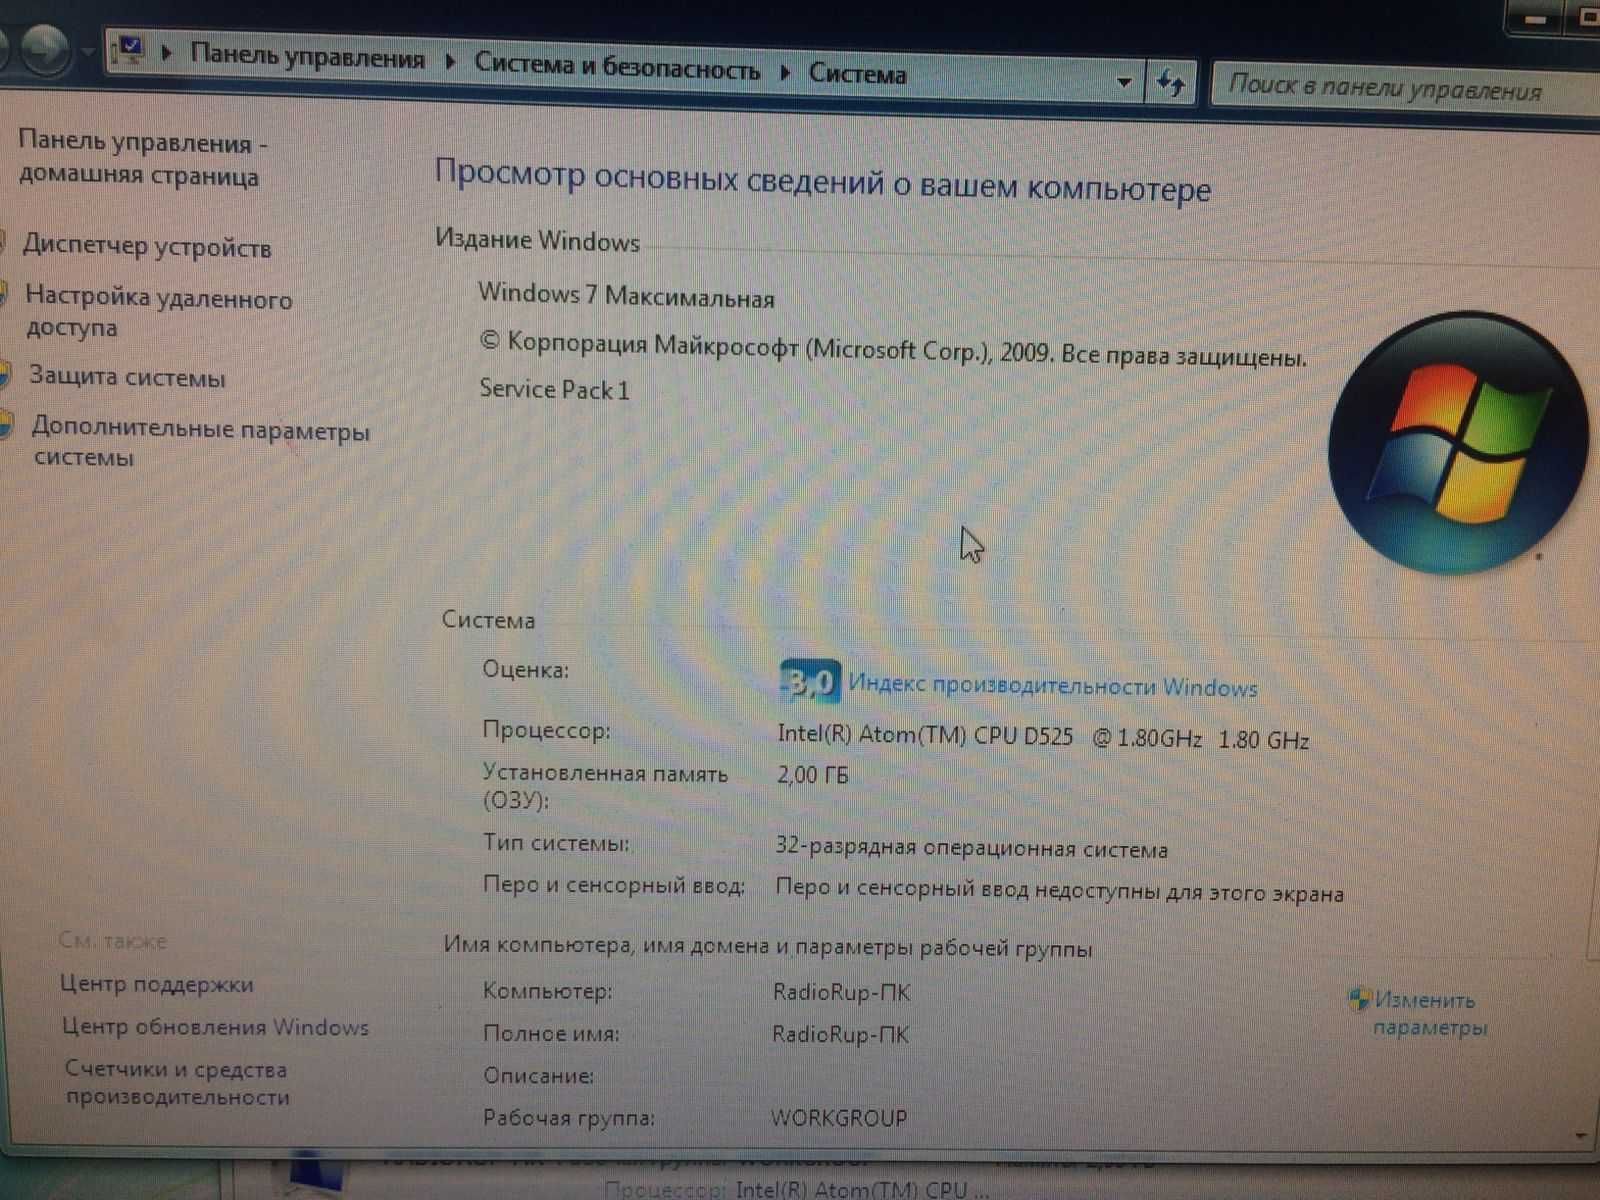This screenshot has height=1200, width=1600.
Task: Open Настройка удаленного доступа link
Action: point(158,312)
